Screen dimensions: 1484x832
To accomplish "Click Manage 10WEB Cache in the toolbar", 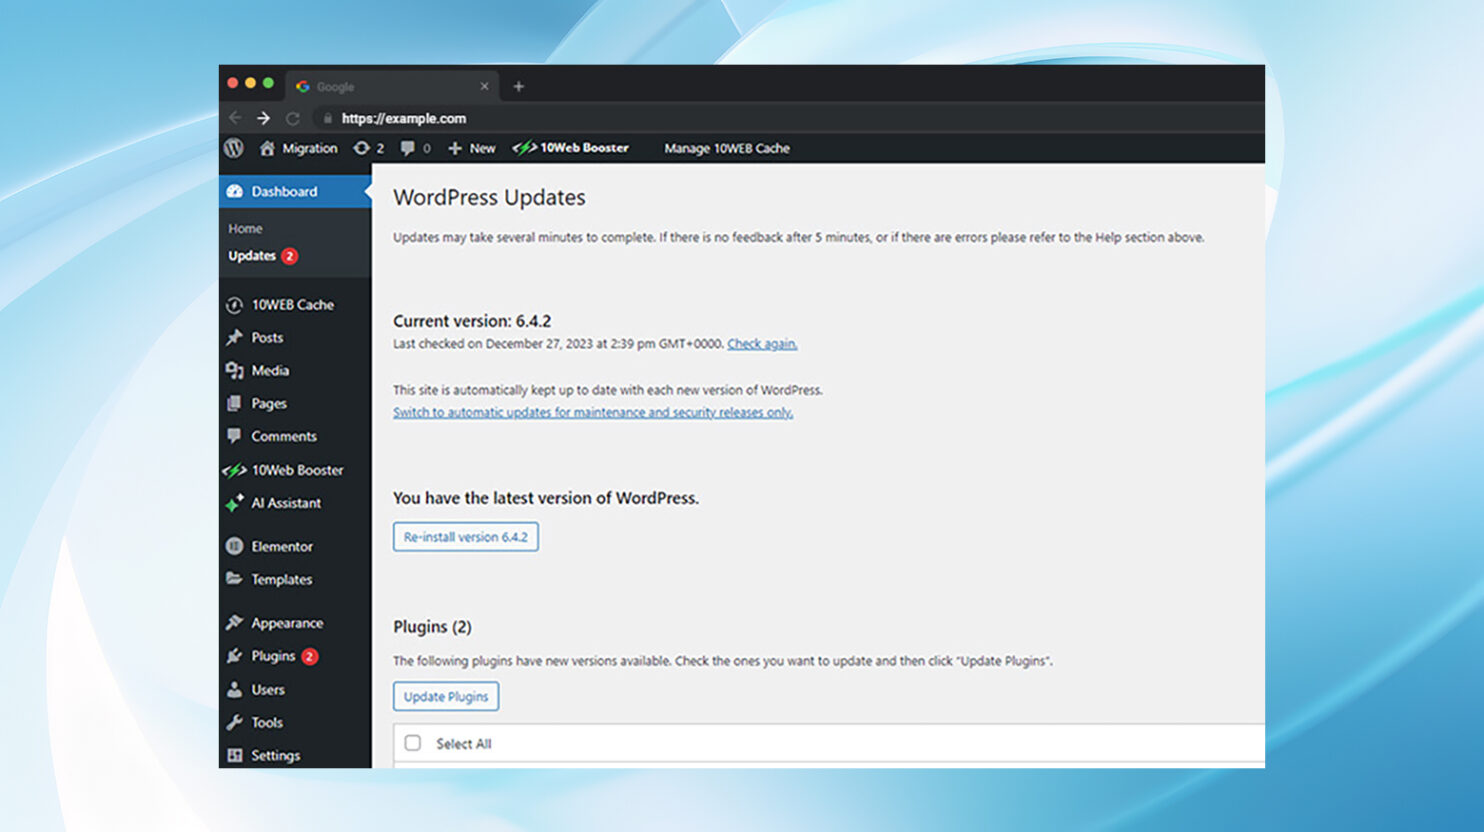I will (727, 148).
